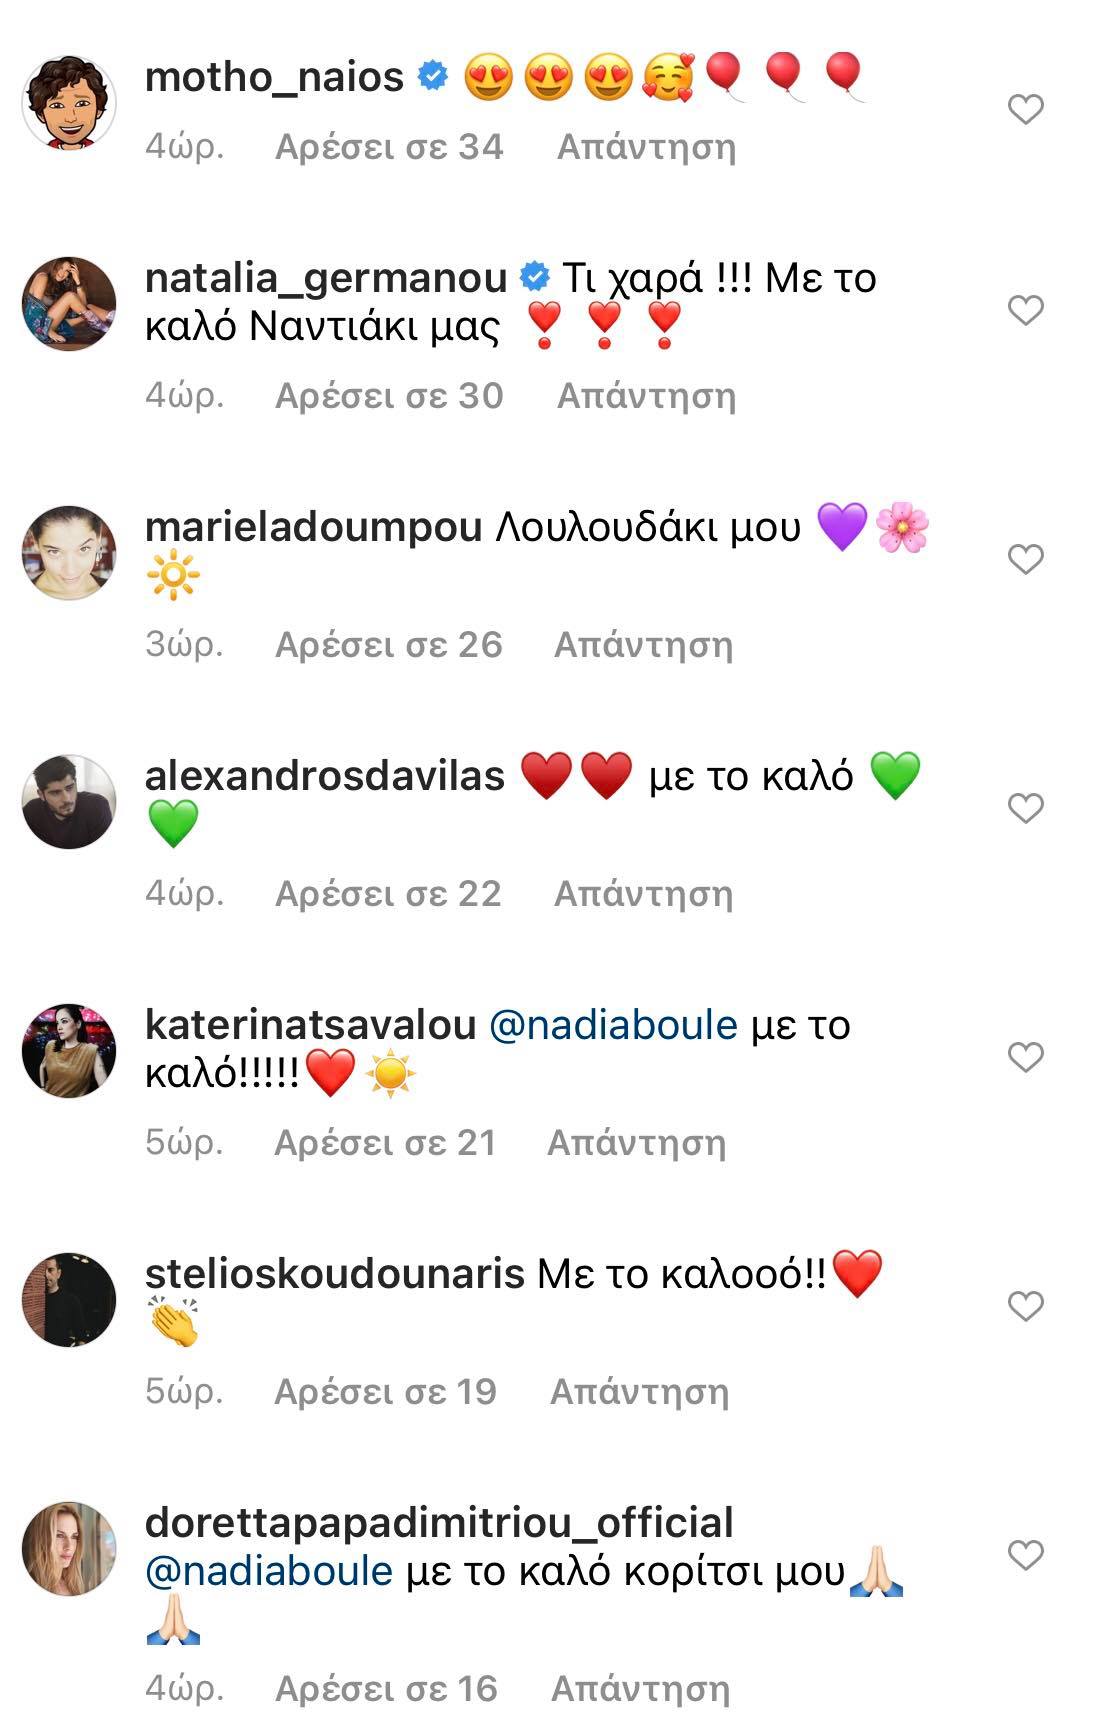1110x1722 pixels.
Task: Heart alexandrosdavilas's comment
Action: pos(1025,808)
